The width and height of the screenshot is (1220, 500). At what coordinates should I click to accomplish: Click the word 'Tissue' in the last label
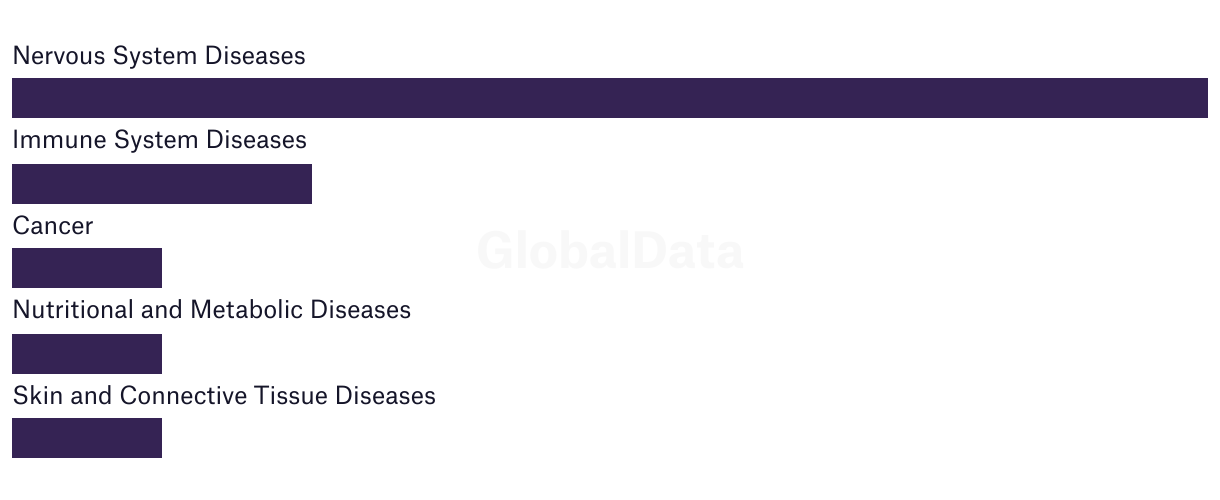[284, 396]
